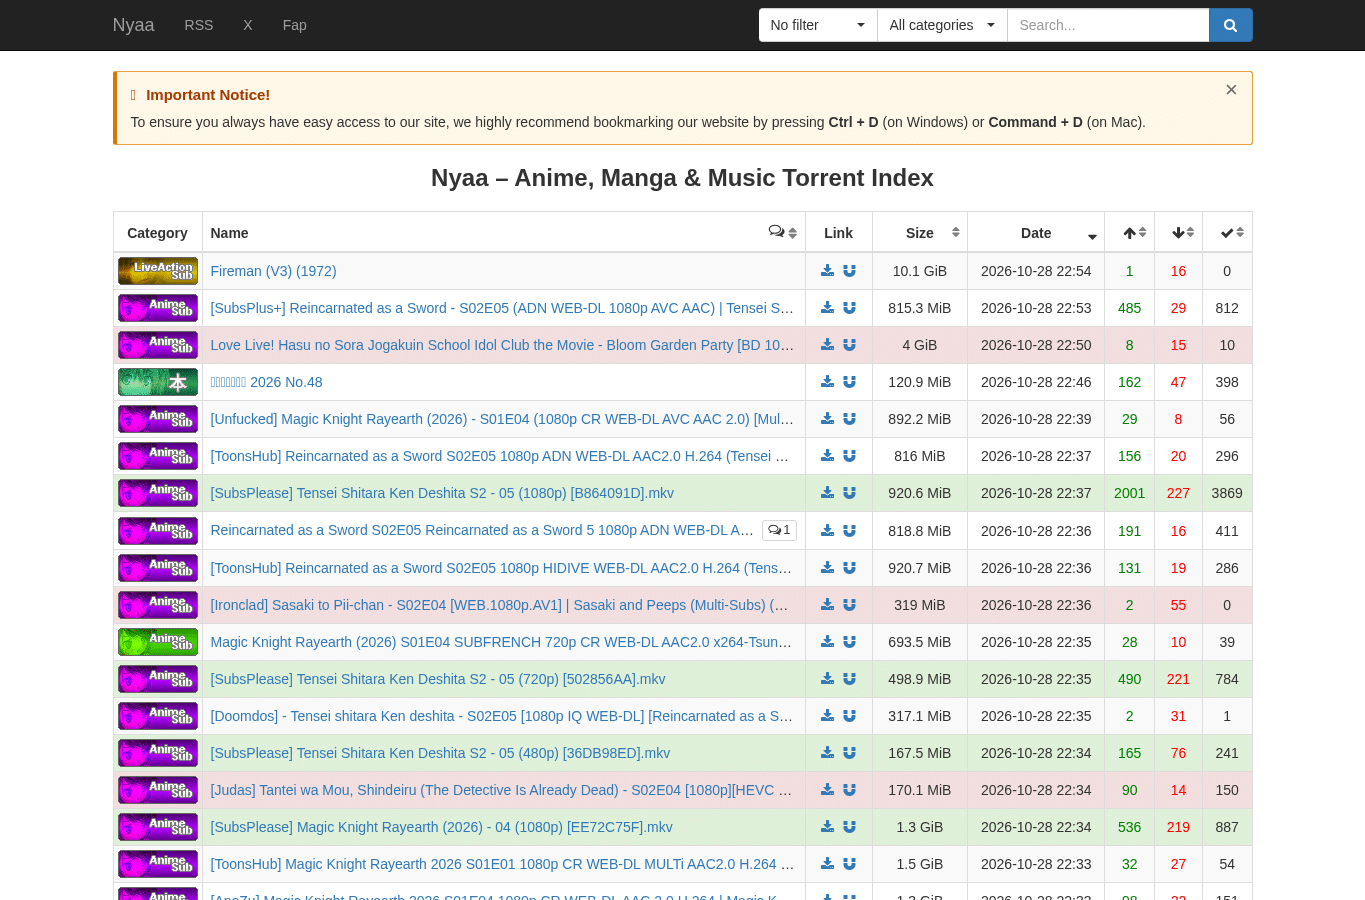Sort table by Date column
Screen dimensions: 1365x900
[1036, 232]
